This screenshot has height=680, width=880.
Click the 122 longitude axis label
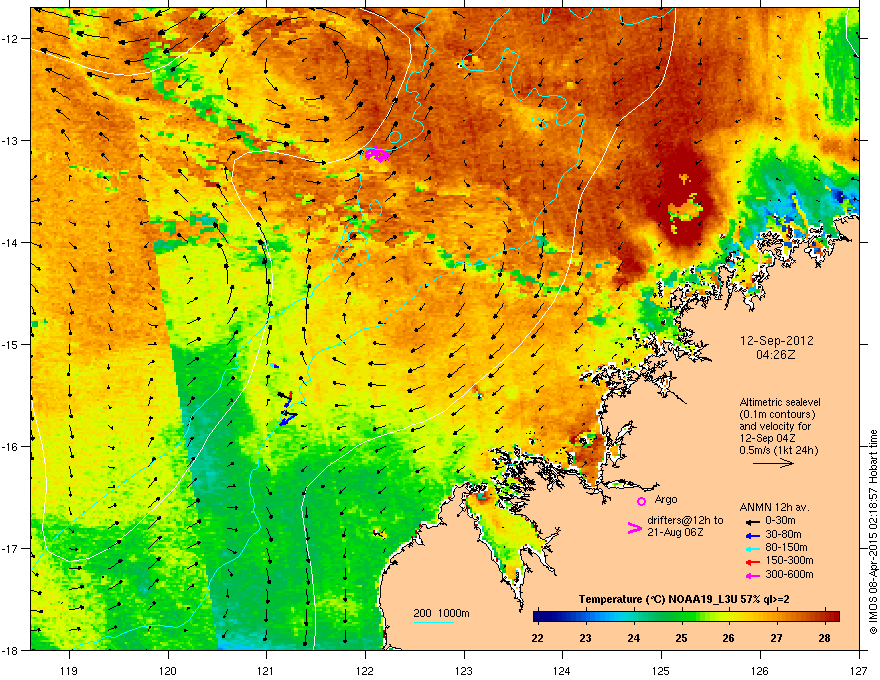(x=365, y=670)
